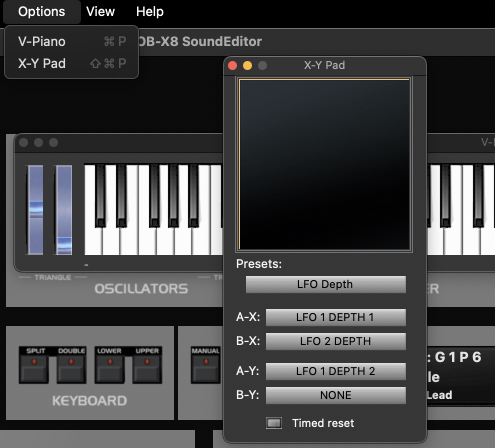Minimize the X-Y Pad window
Image resolution: width=495 pixels, height=448 pixels.
pos(247,66)
